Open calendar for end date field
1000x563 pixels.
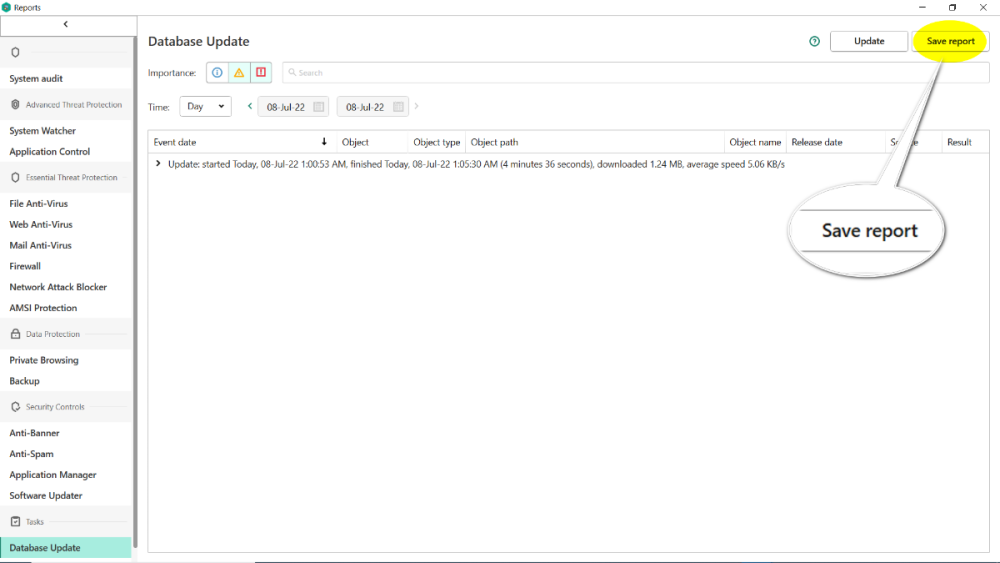coord(399,107)
